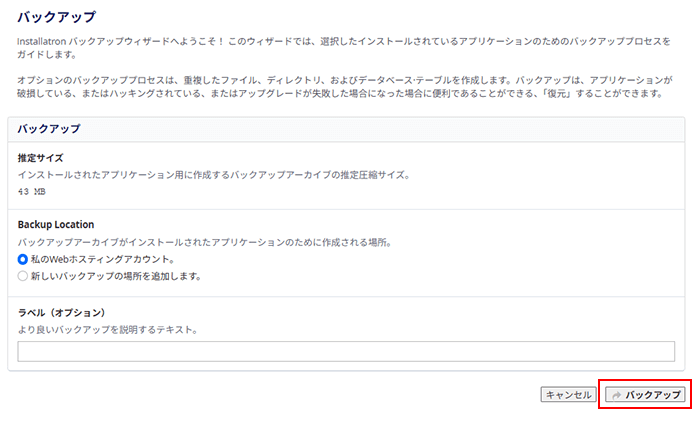Click the word Installatron in the intro
The height and width of the screenshot is (422, 700).
(x=42, y=42)
